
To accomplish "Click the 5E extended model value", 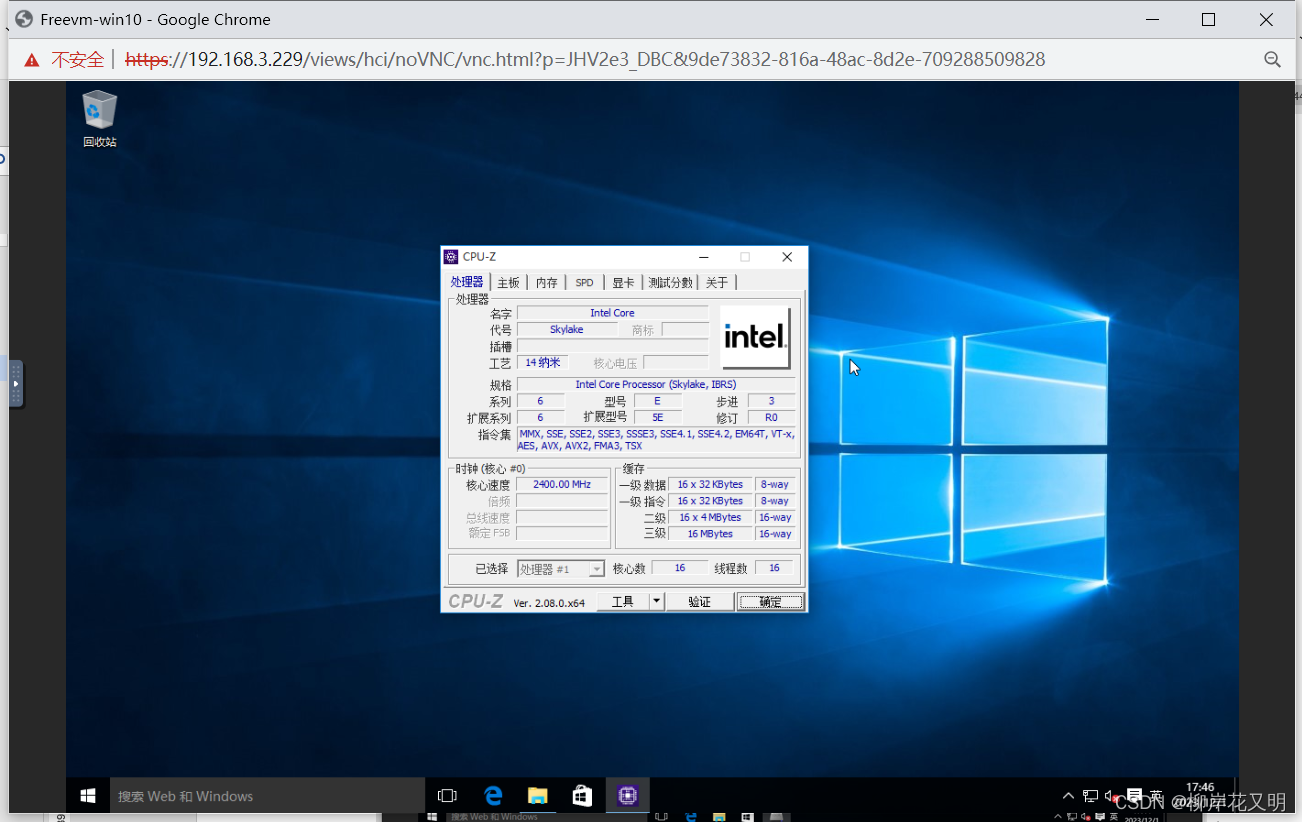I will [657, 417].
